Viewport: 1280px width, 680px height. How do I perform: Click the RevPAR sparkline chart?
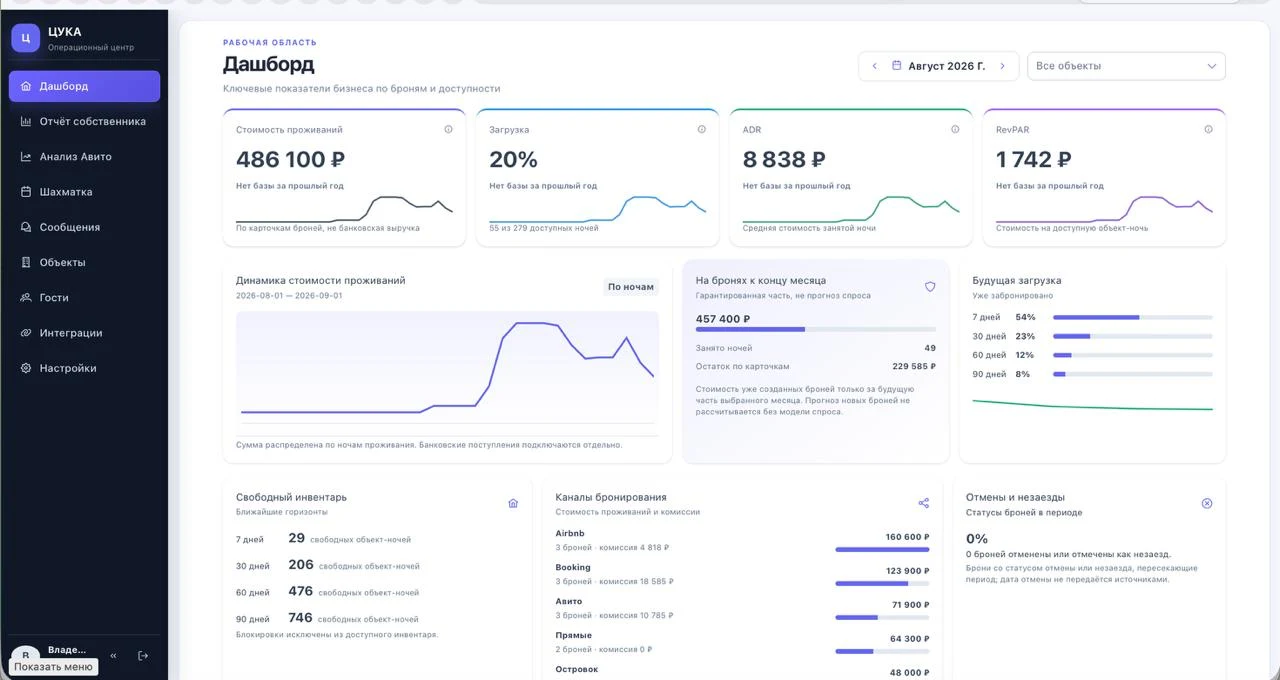click(x=1104, y=209)
